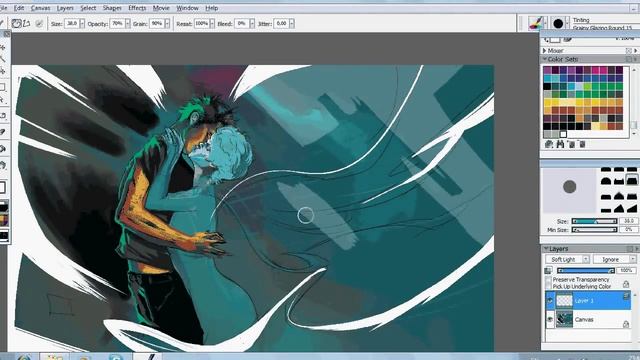Click the layer opacity icon left of slider
Screen dimensions: 640x360
[x=548, y=271]
